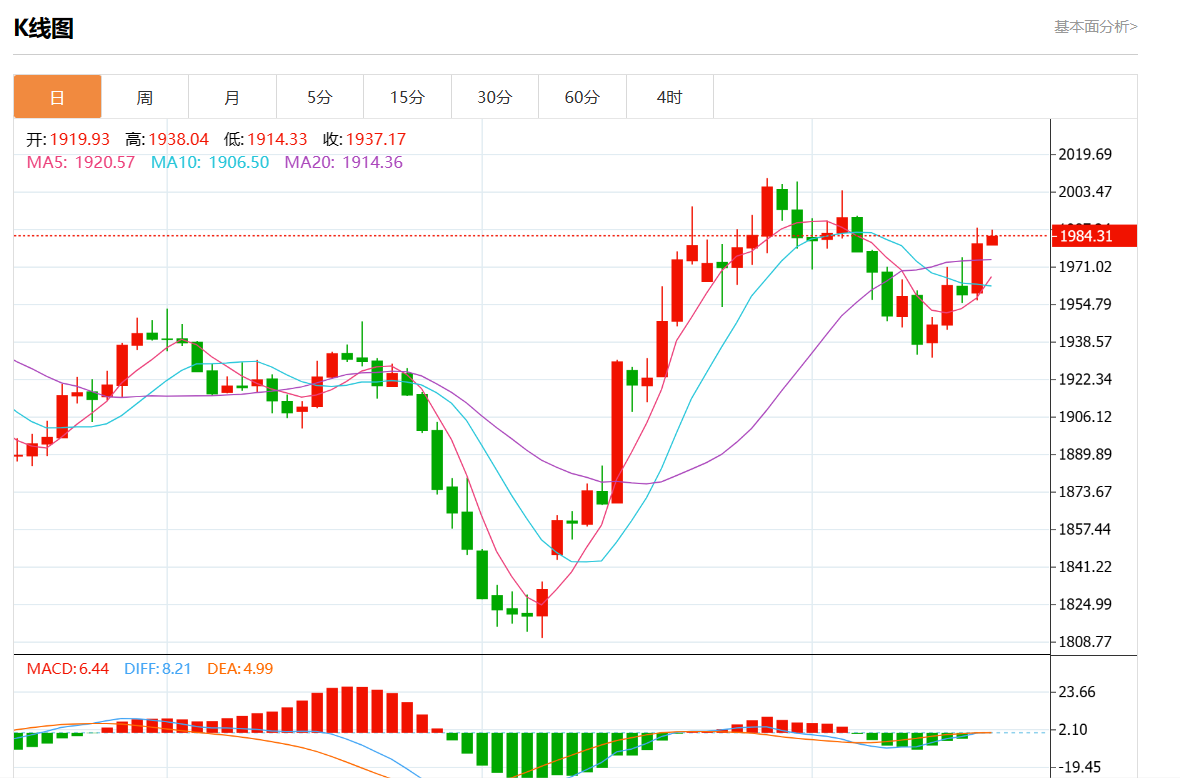Click the 1857.44 price axis label
This screenshot has width=1180, height=778.
(1085, 530)
